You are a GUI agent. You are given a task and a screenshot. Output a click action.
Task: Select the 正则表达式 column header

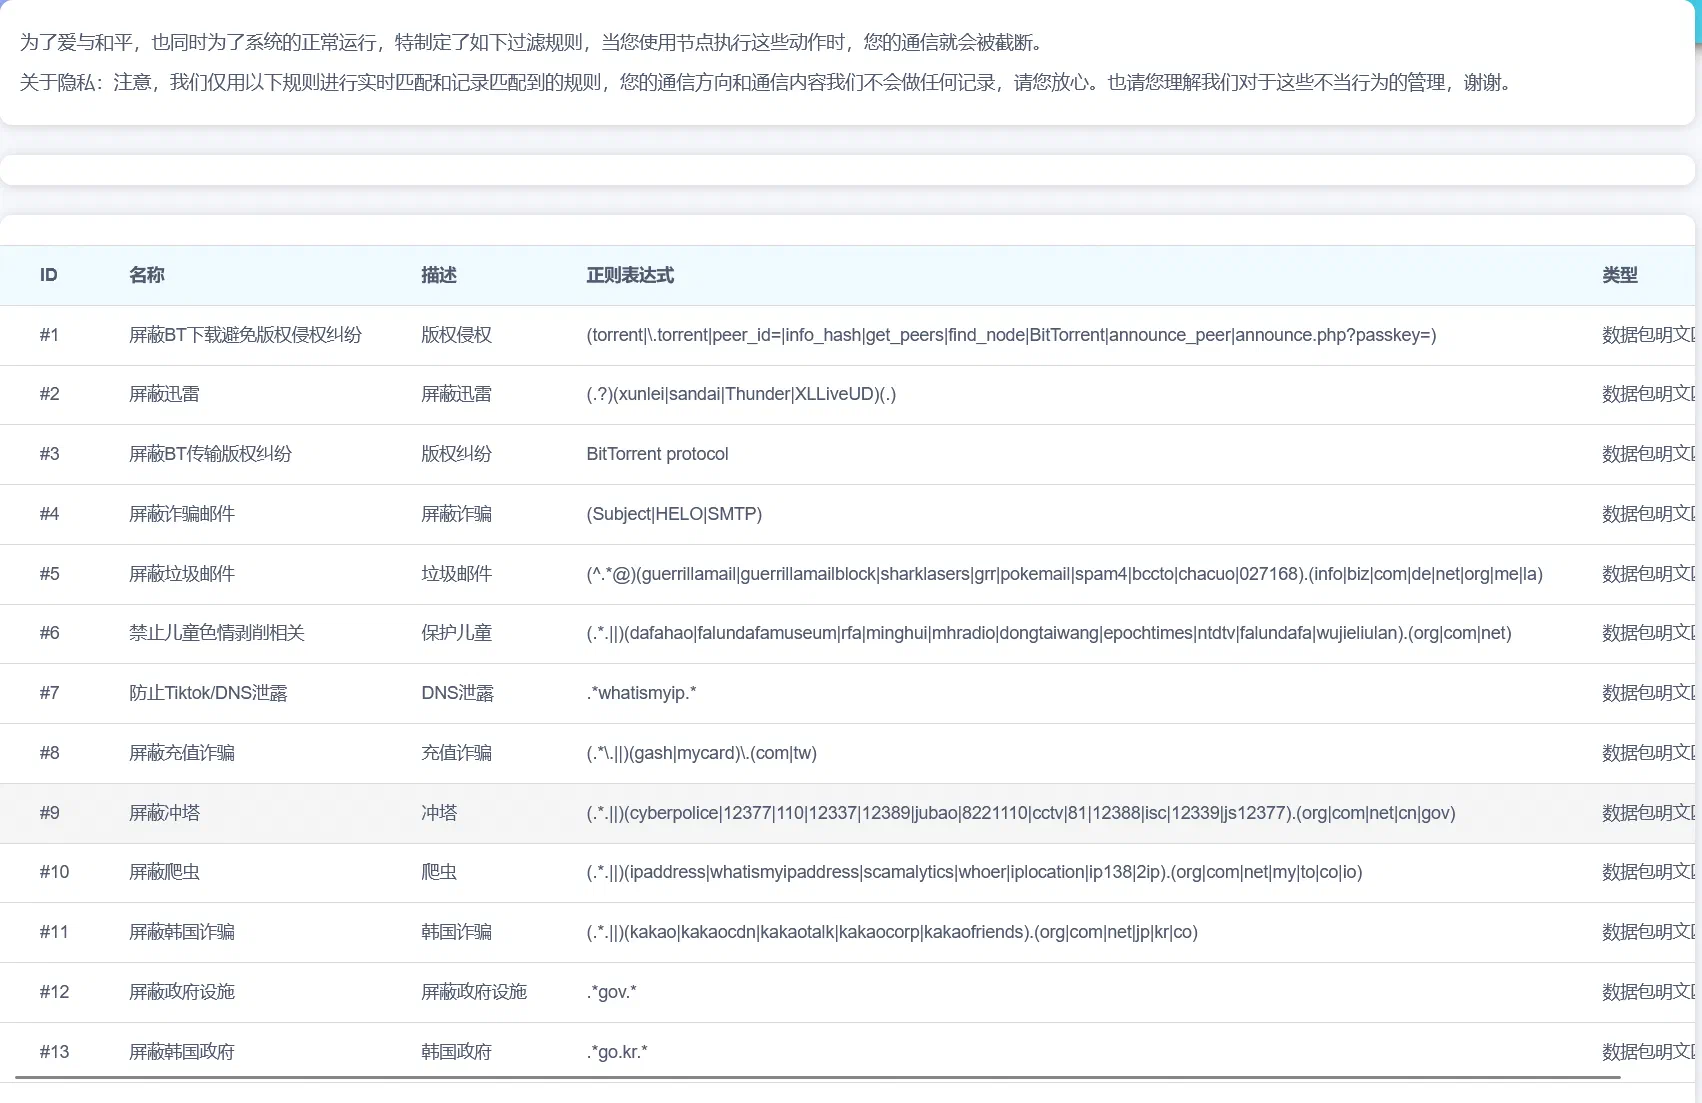pyautogui.click(x=630, y=275)
